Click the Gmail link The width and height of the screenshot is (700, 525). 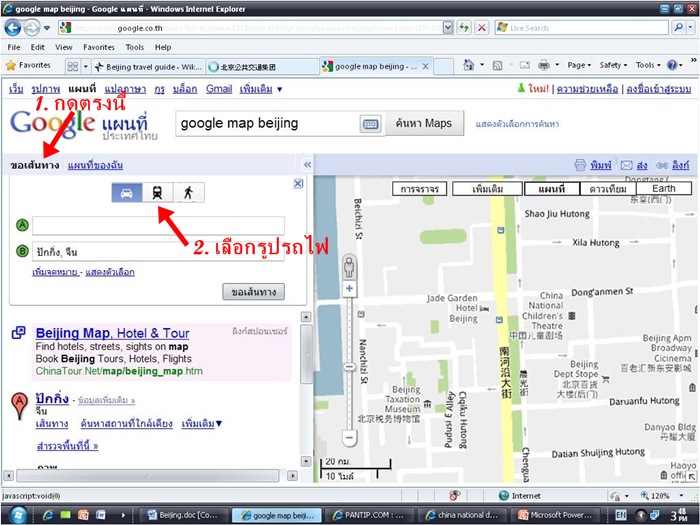pyautogui.click(x=219, y=89)
